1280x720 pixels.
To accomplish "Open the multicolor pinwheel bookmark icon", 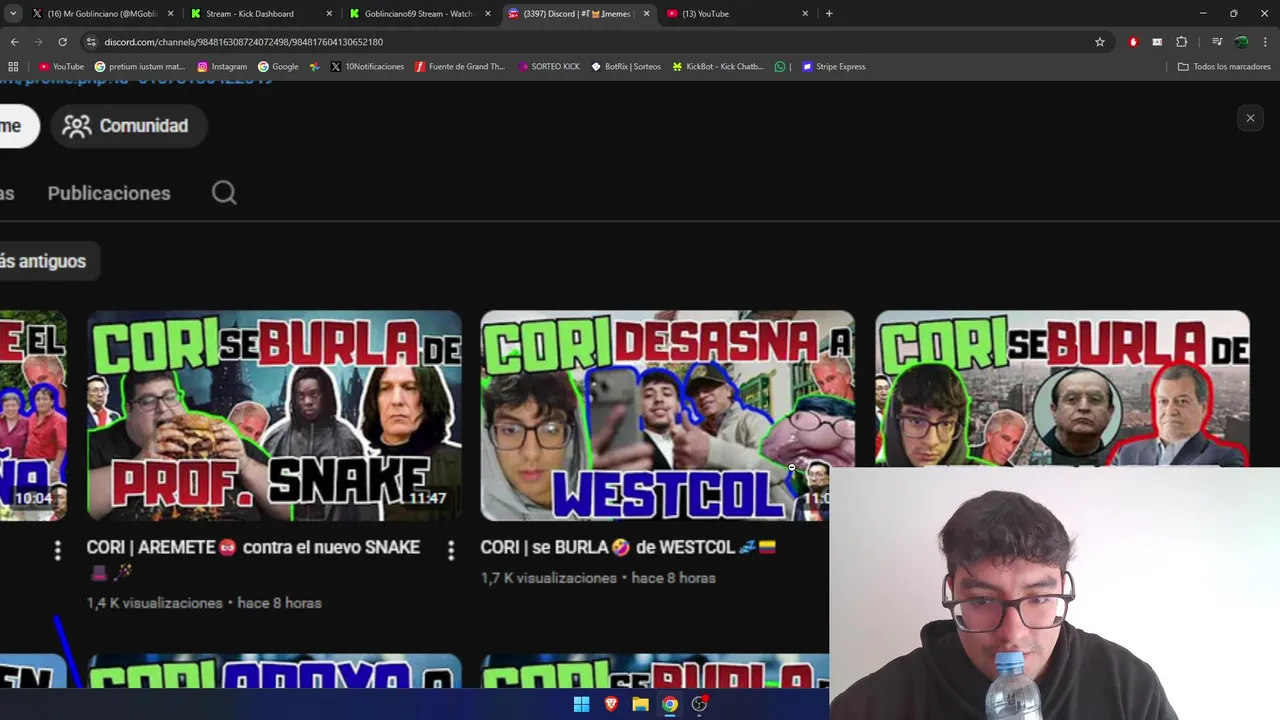I will (x=314, y=67).
